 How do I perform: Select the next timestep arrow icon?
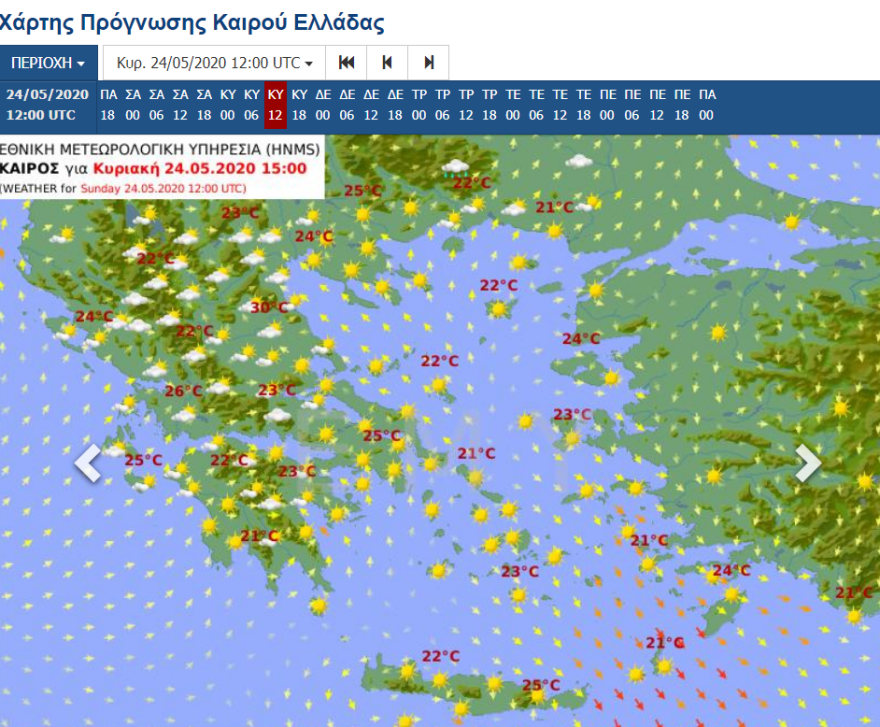pyautogui.click(x=428, y=62)
